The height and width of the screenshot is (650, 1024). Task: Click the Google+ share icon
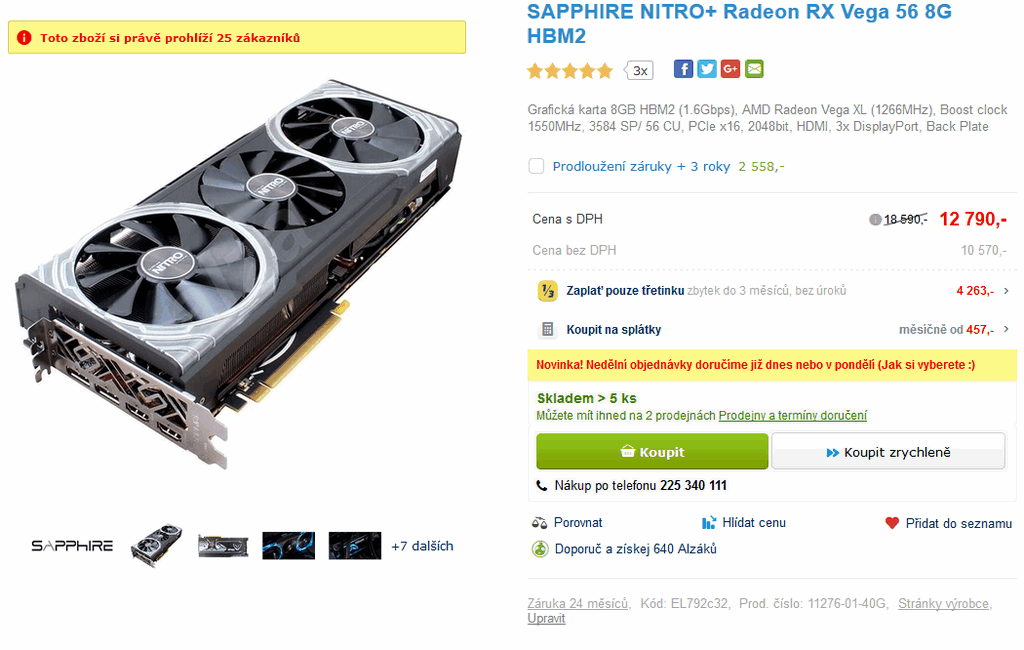pos(730,69)
